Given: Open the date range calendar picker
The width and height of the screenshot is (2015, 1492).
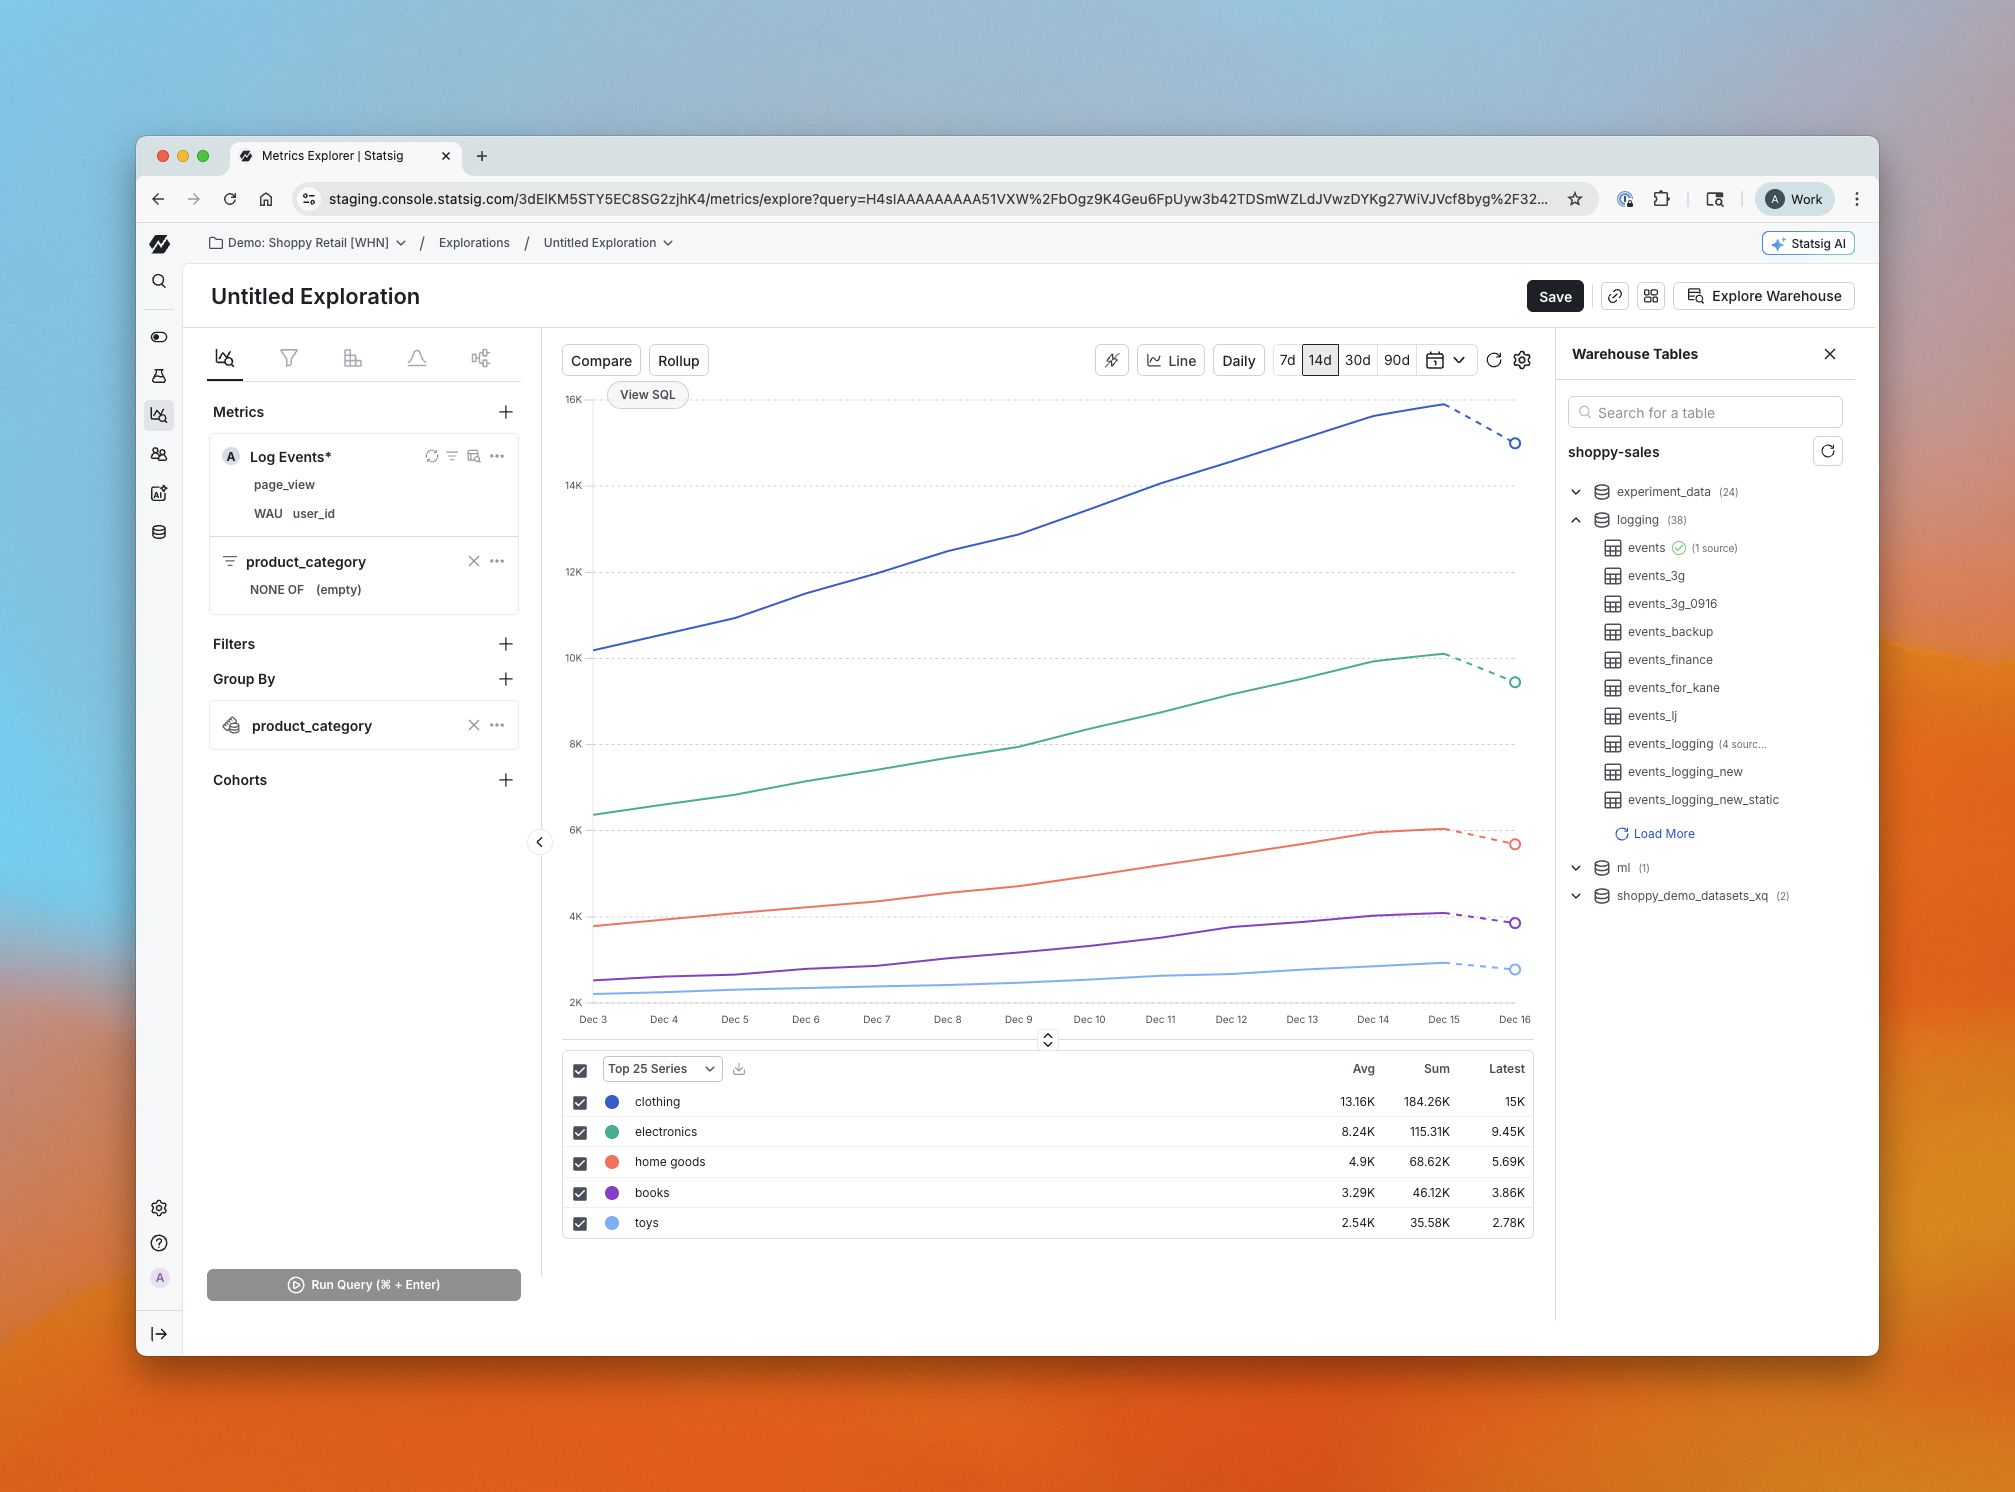Looking at the screenshot, I should coord(1445,360).
